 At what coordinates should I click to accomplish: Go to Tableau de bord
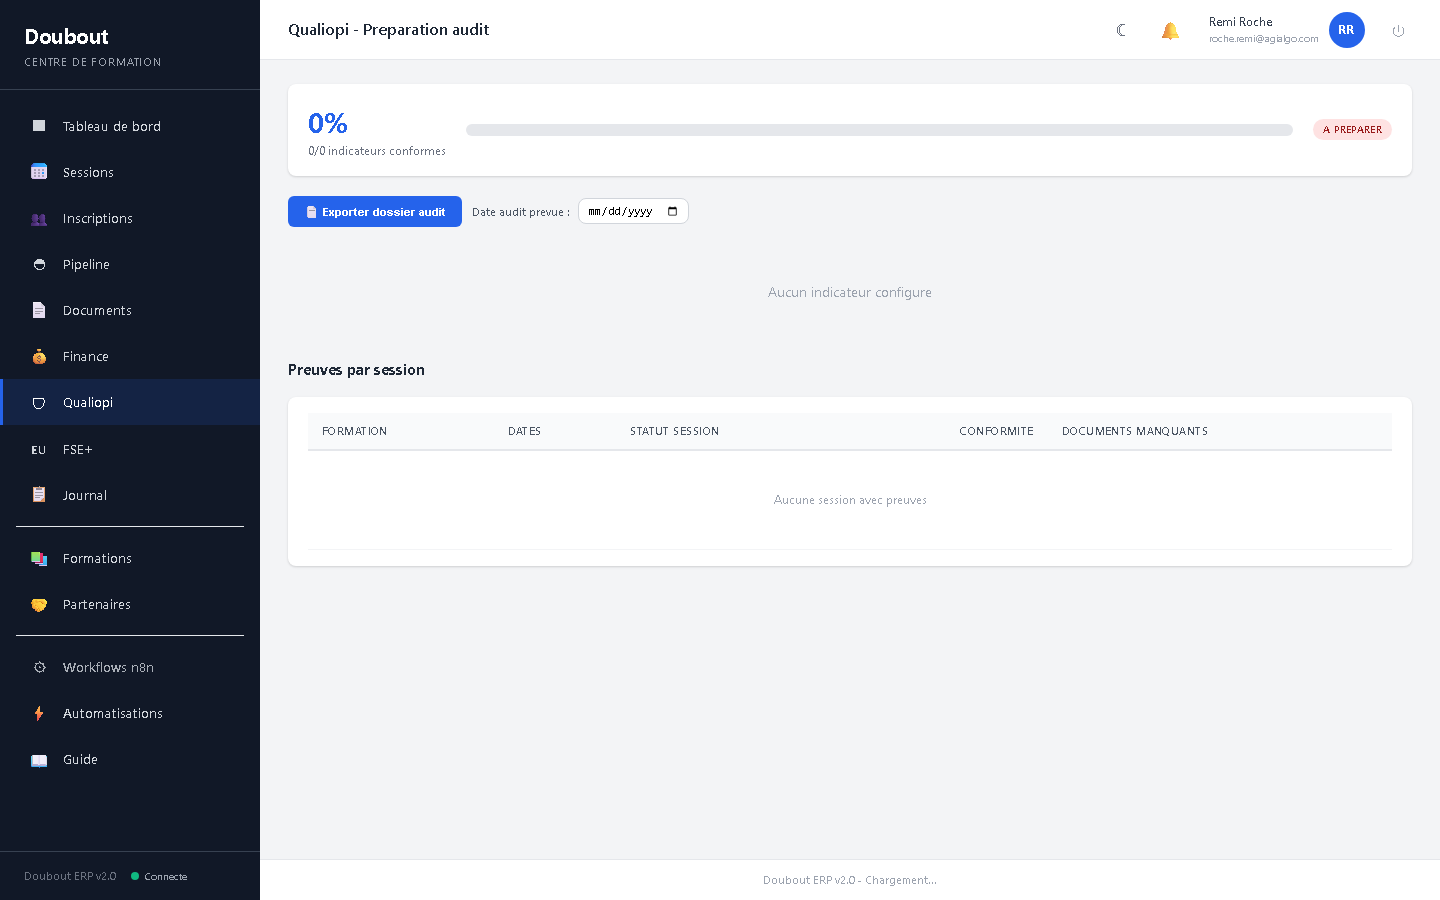(x=111, y=126)
